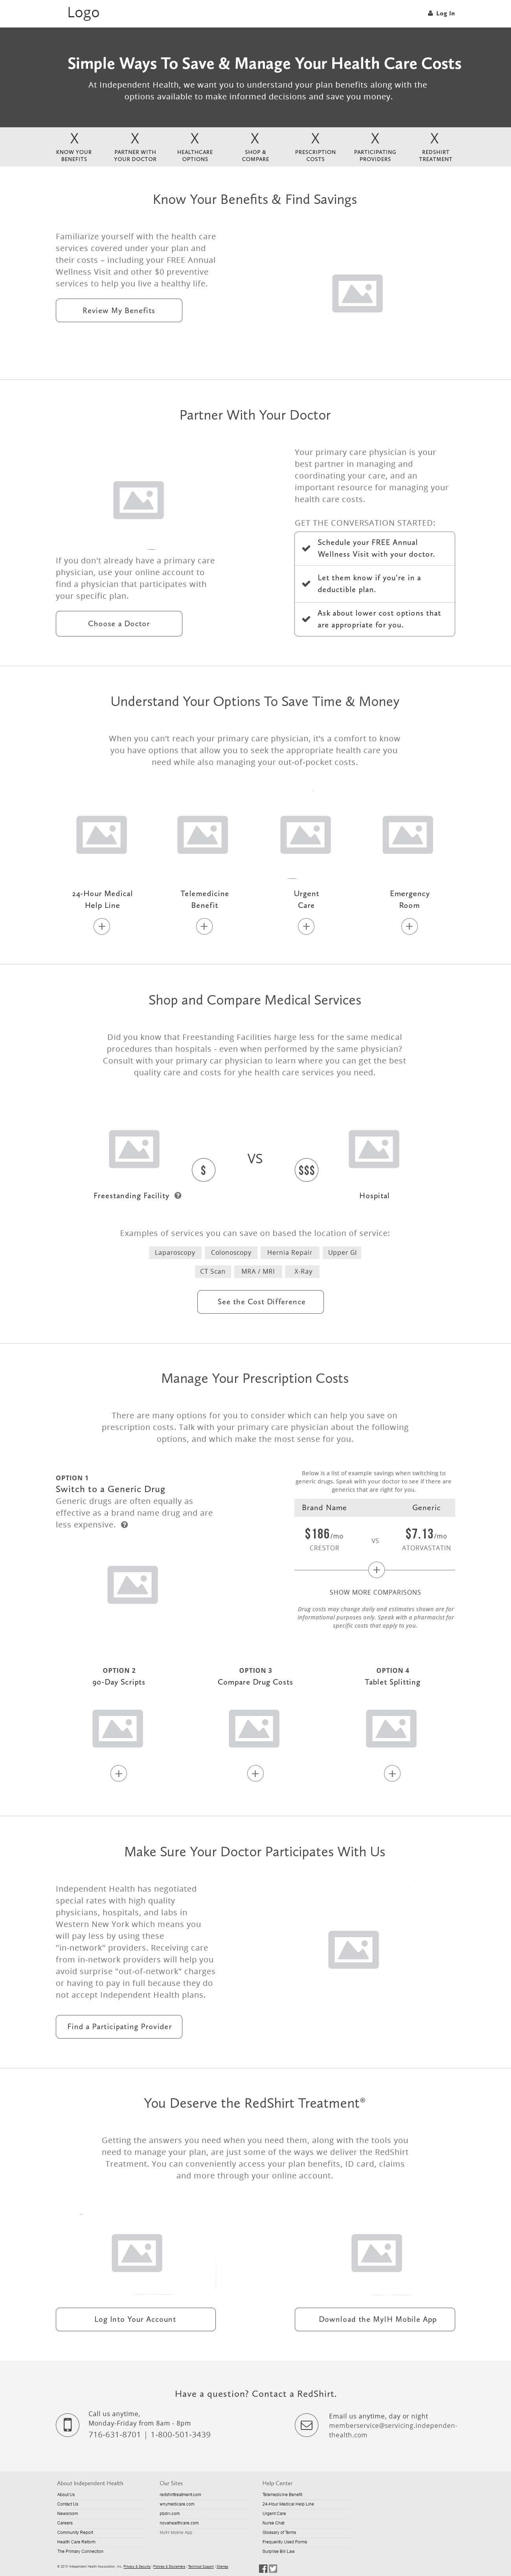This screenshot has width=511, height=2576.
Task: Expand the 90-Day Scripts option details
Action: pyautogui.click(x=117, y=1773)
